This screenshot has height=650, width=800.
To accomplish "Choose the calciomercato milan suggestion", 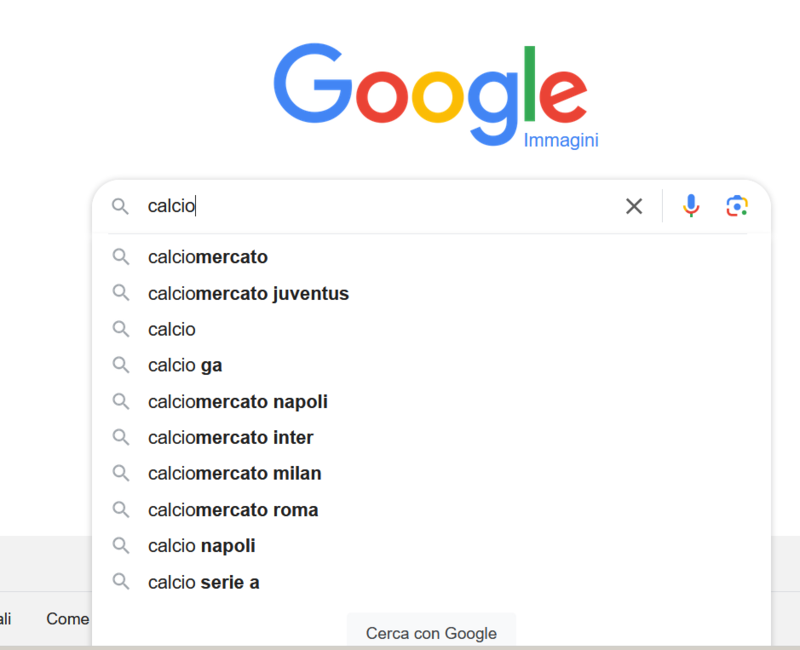I will [431, 473].
